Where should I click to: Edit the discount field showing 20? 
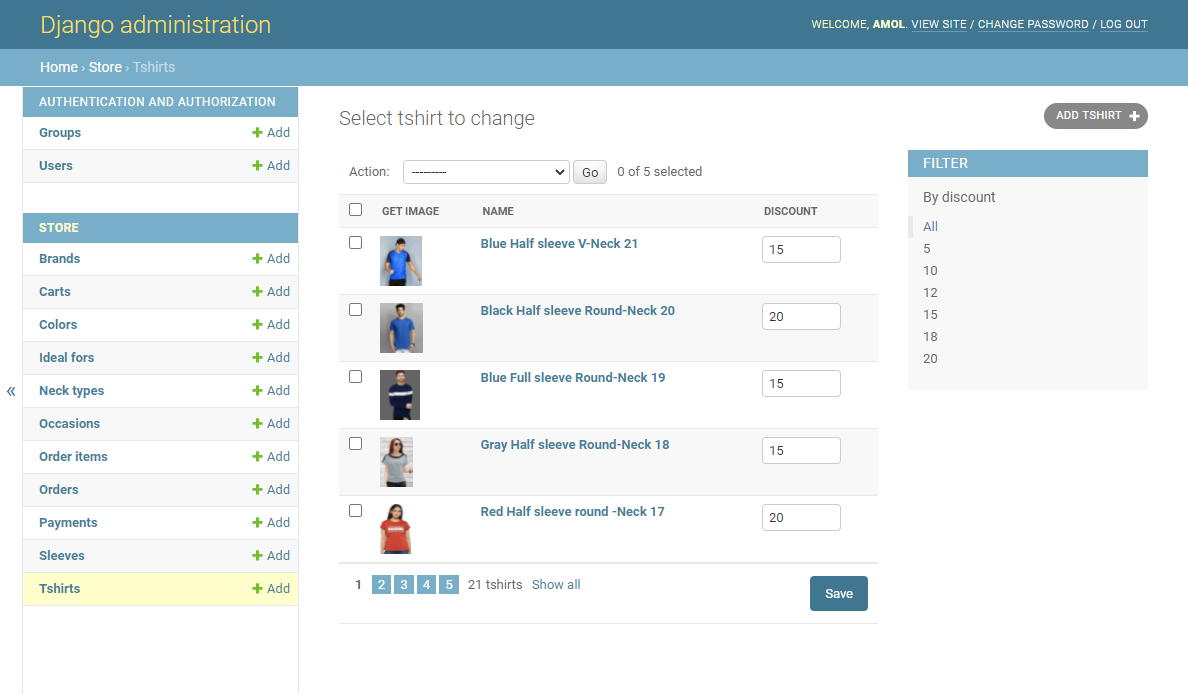coord(801,316)
